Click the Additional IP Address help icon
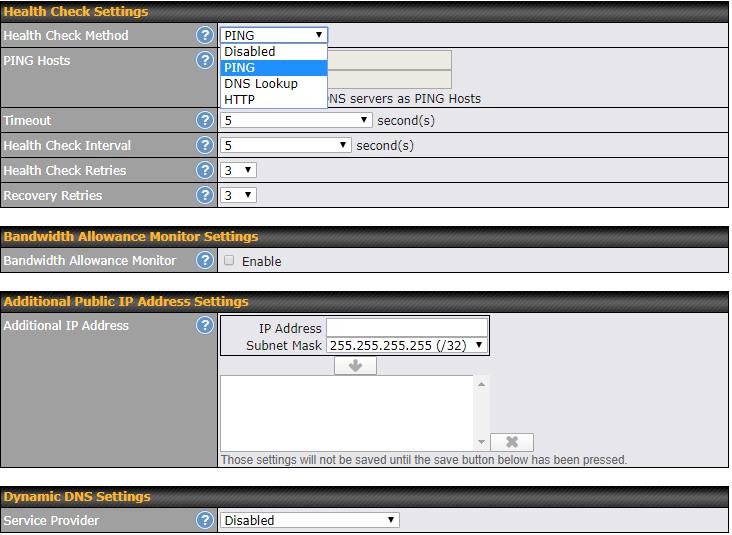The width and height of the screenshot is (732, 535). [x=205, y=325]
